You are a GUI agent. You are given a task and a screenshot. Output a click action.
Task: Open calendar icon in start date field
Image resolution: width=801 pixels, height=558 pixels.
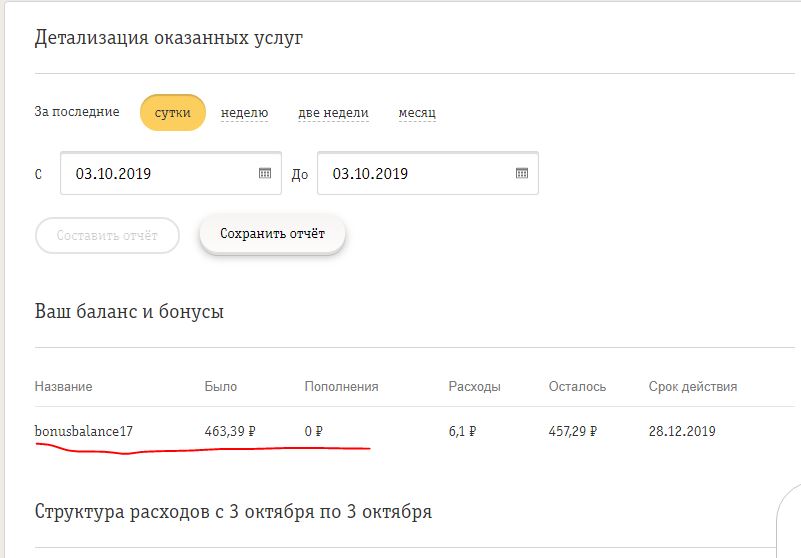265,173
